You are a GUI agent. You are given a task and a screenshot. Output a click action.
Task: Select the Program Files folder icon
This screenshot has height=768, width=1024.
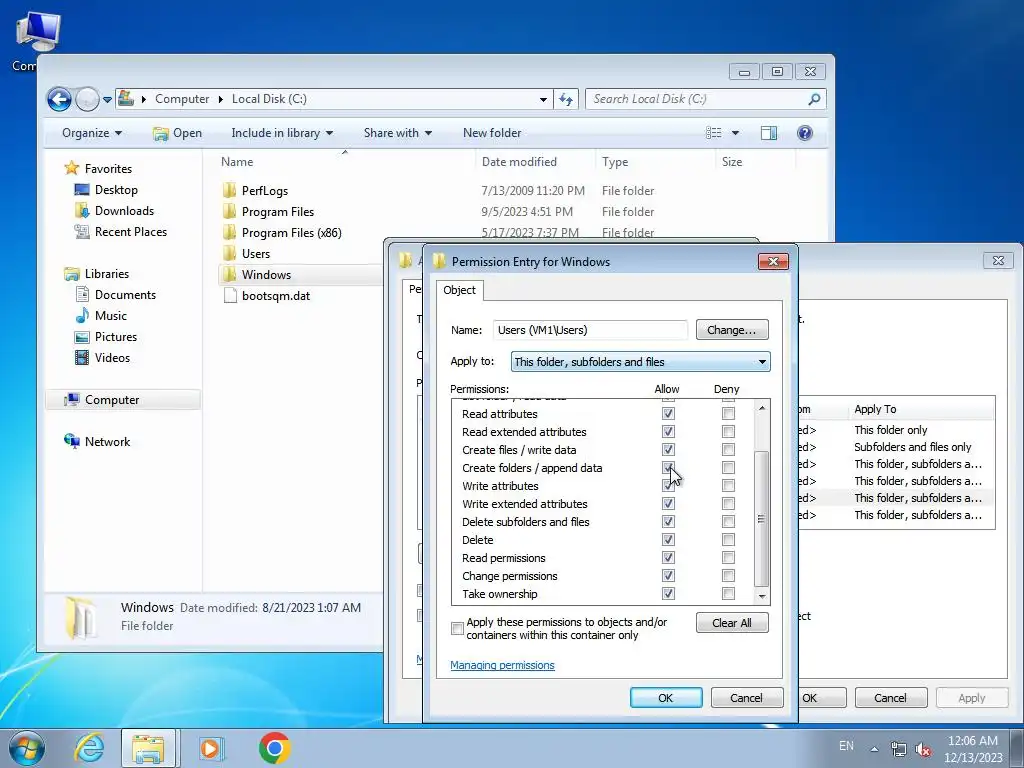tap(229, 212)
